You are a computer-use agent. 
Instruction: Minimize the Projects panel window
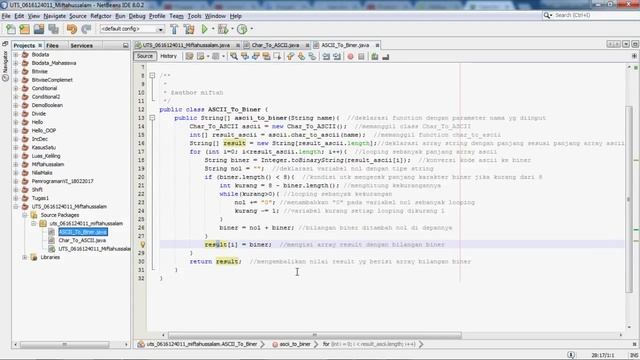pyautogui.click(x=125, y=46)
